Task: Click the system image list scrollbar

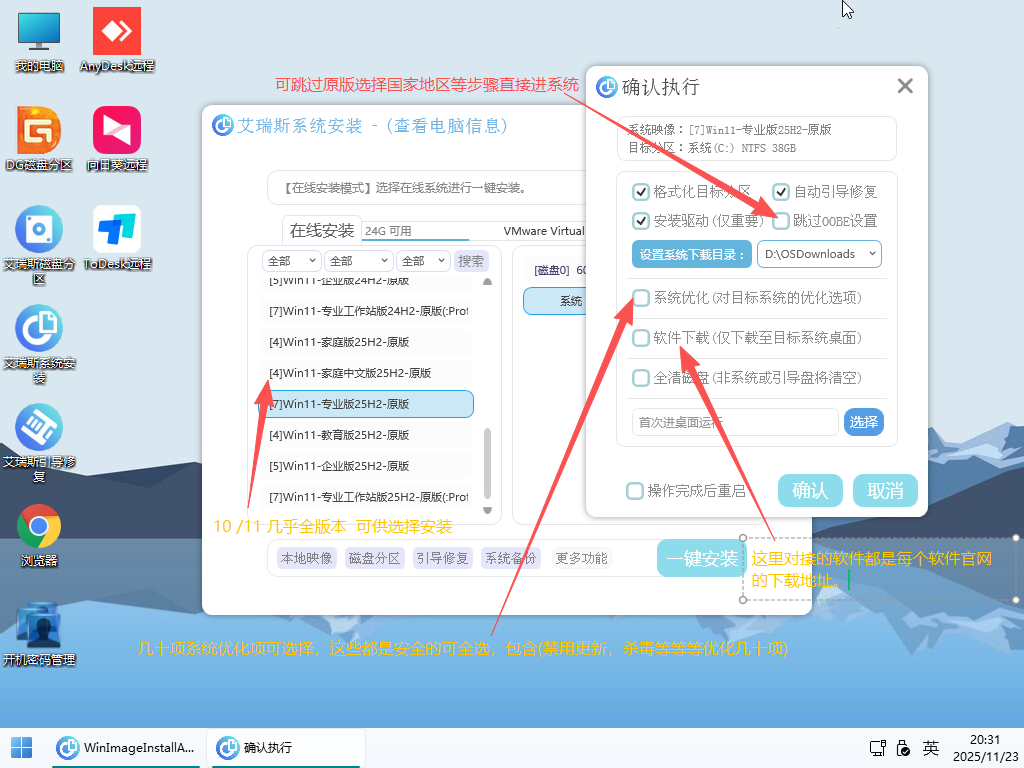Action: click(487, 460)
